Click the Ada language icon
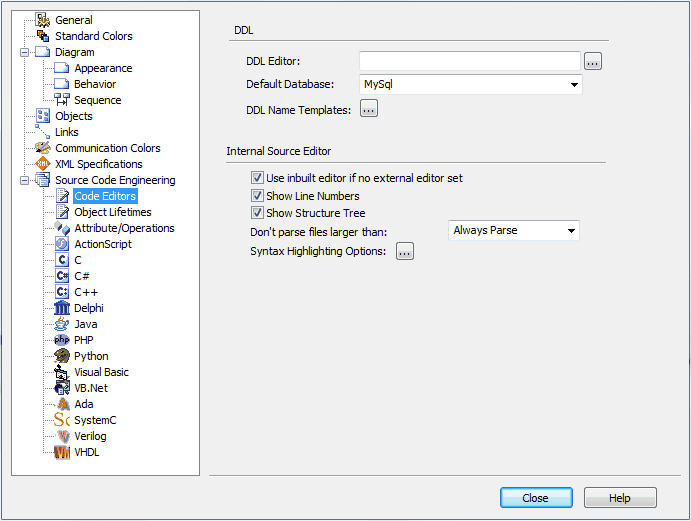Viewport: 691px width, 521px height. click(x=63, y=404)
